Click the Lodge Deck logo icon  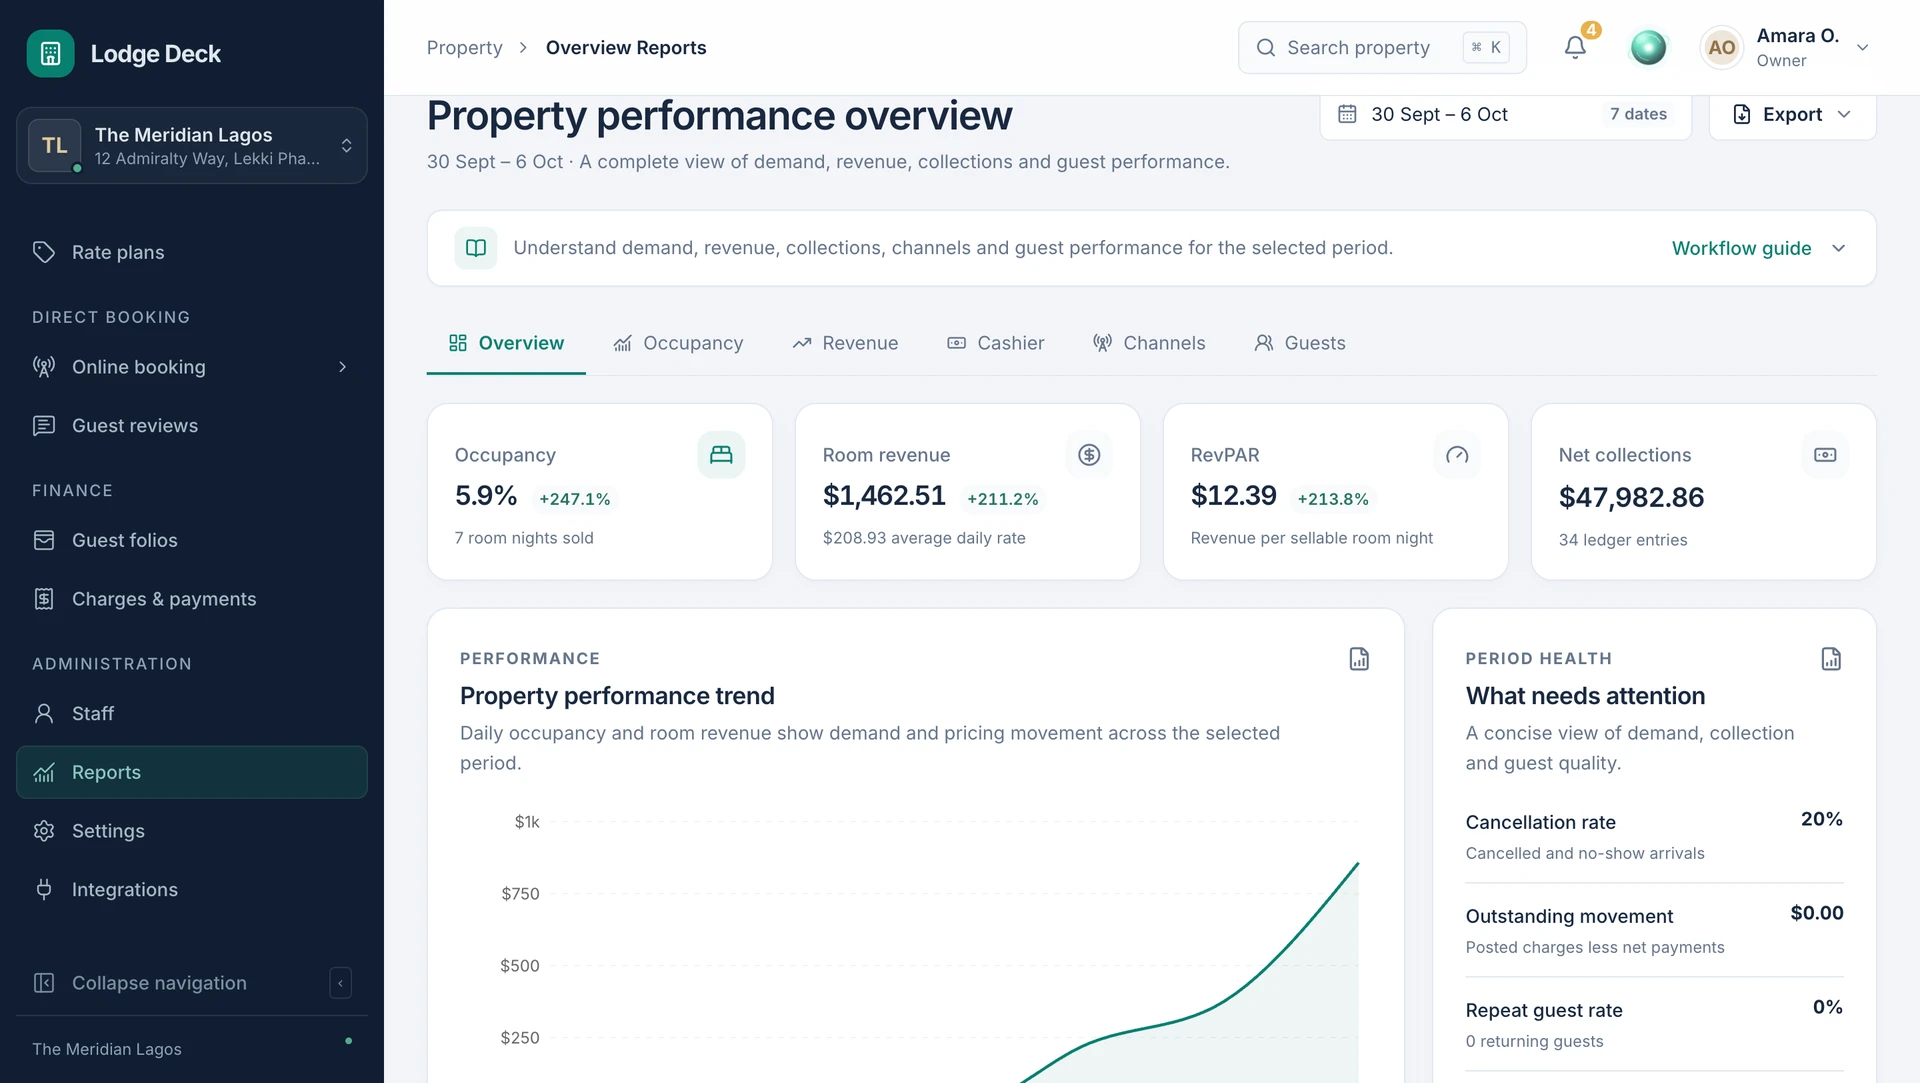(x=50, y=53)
